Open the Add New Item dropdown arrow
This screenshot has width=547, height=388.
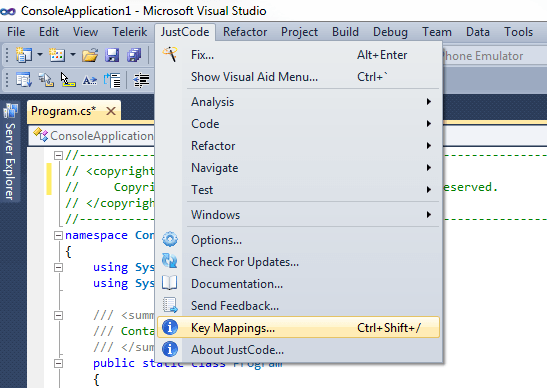pyautogui.click(x=73, y=55)
